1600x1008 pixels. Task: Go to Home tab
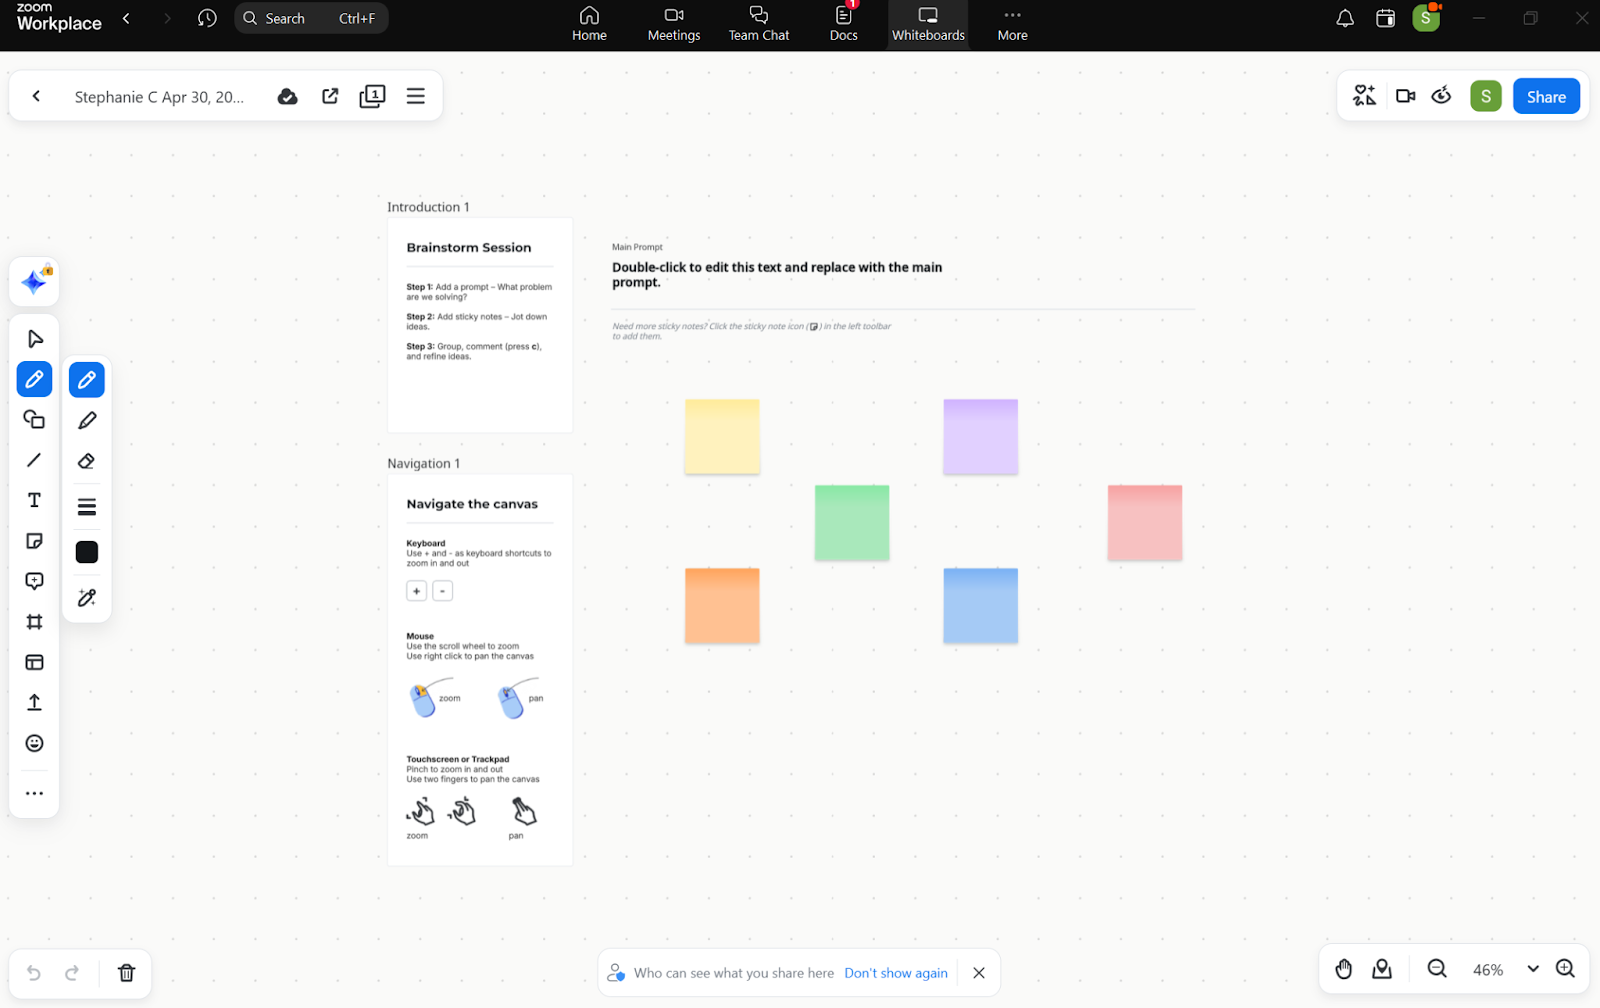pos(589,24)
